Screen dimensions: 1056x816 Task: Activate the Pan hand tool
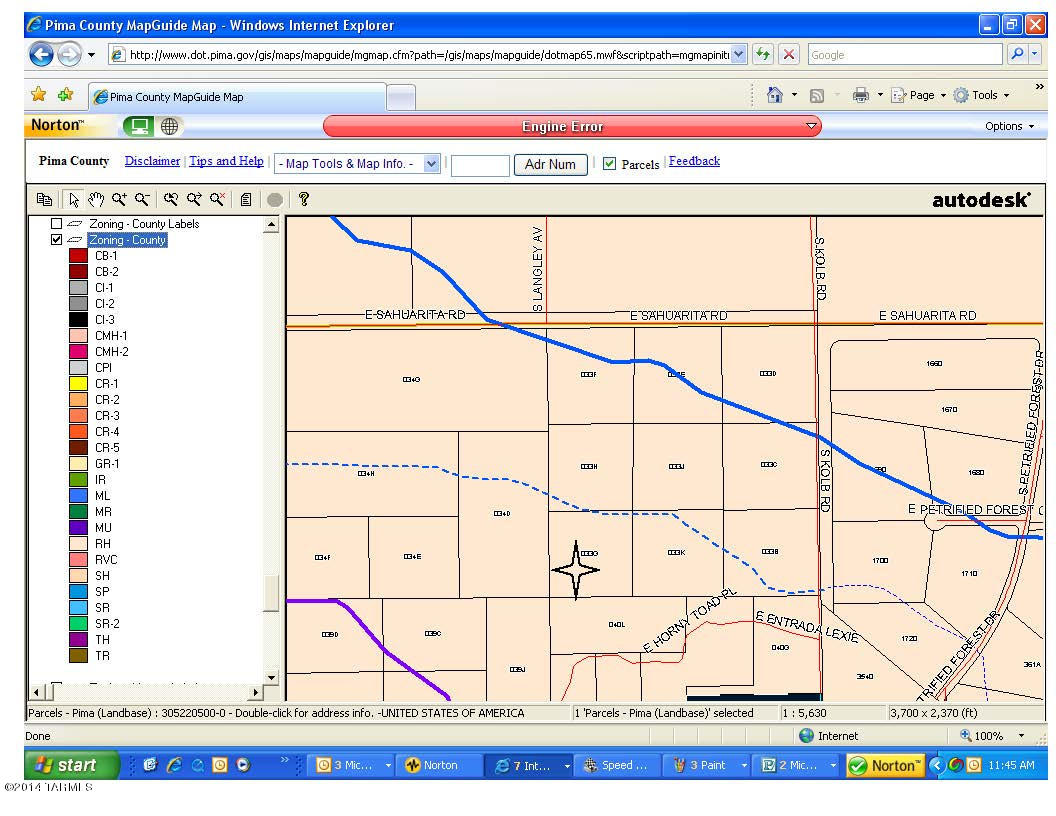(x=96, y=199)
